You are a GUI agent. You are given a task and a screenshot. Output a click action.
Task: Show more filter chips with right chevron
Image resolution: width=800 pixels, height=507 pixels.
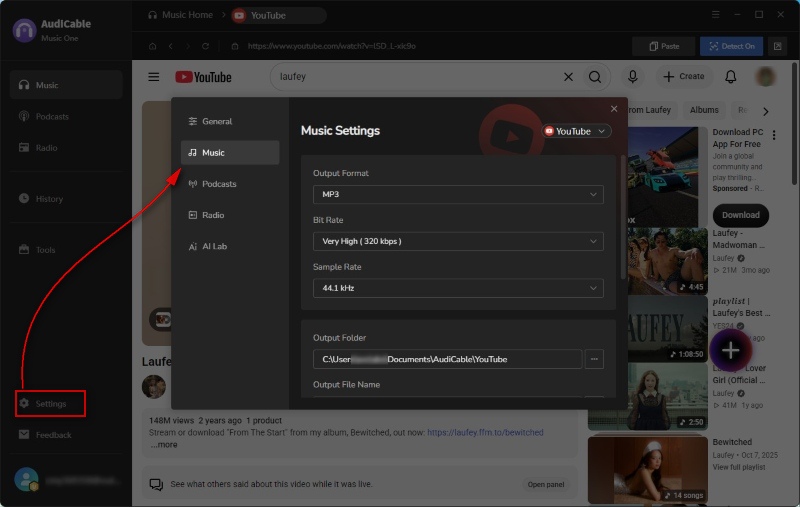[765, 111]
